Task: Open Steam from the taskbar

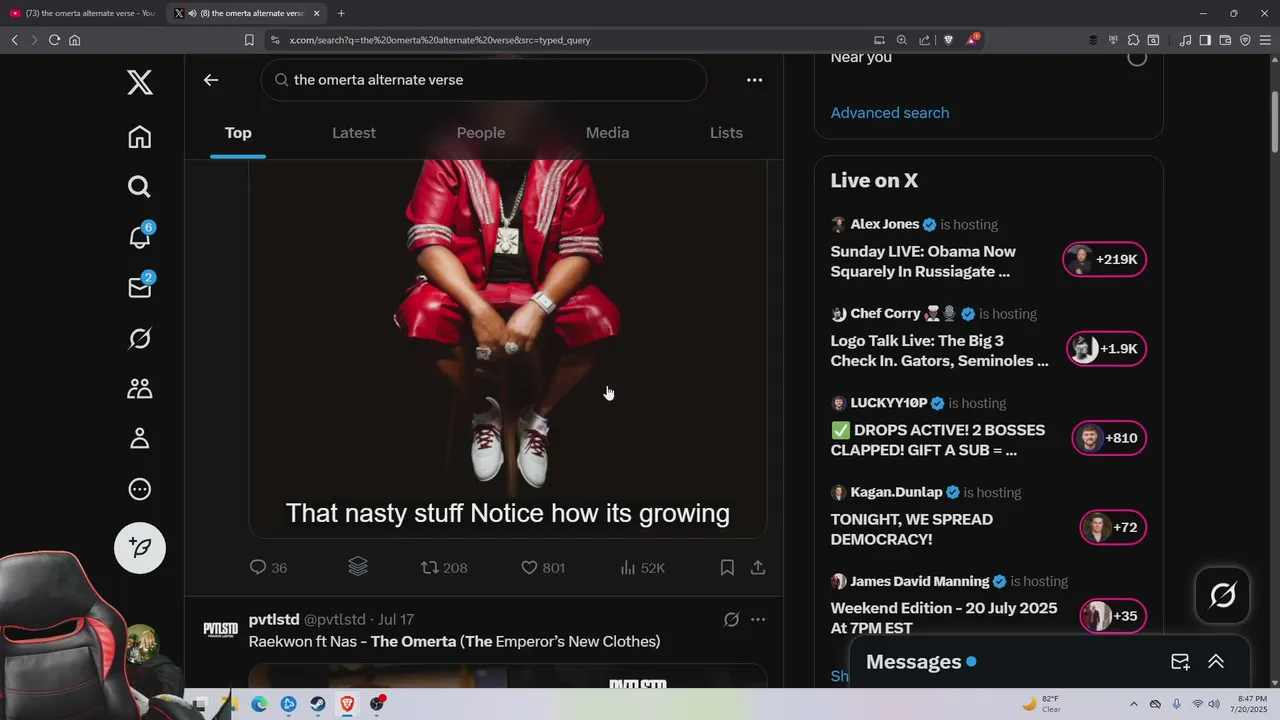Action: click(318, 704)
